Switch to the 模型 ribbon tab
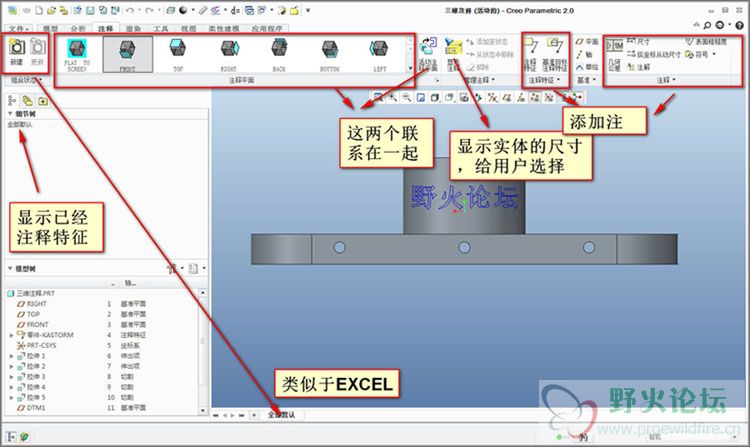 tap(50, 29)
